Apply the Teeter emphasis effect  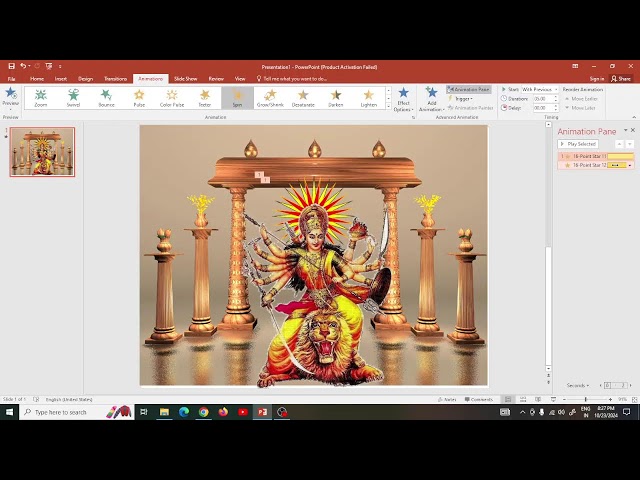tap(204, 98)
